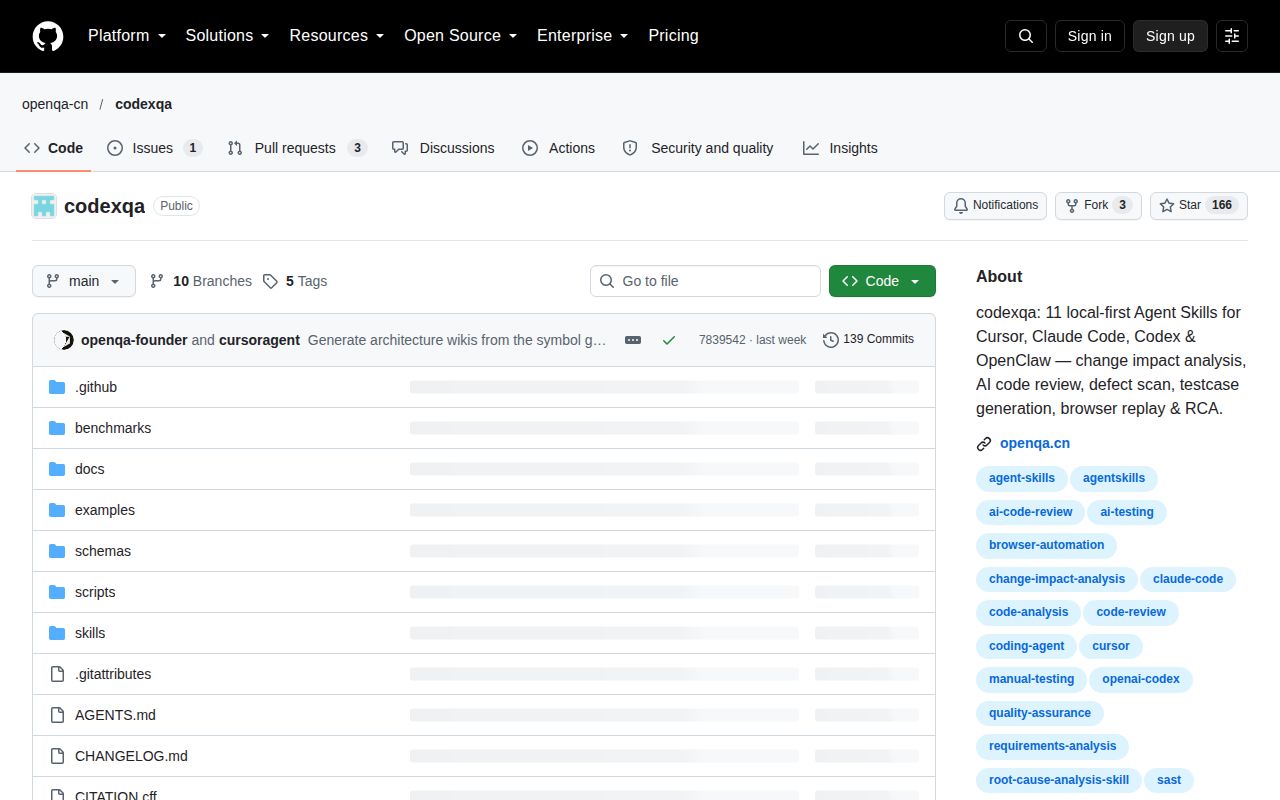Open the appearance settings icon button
Screen dimensions: 1280x800
click(1232, 36)
